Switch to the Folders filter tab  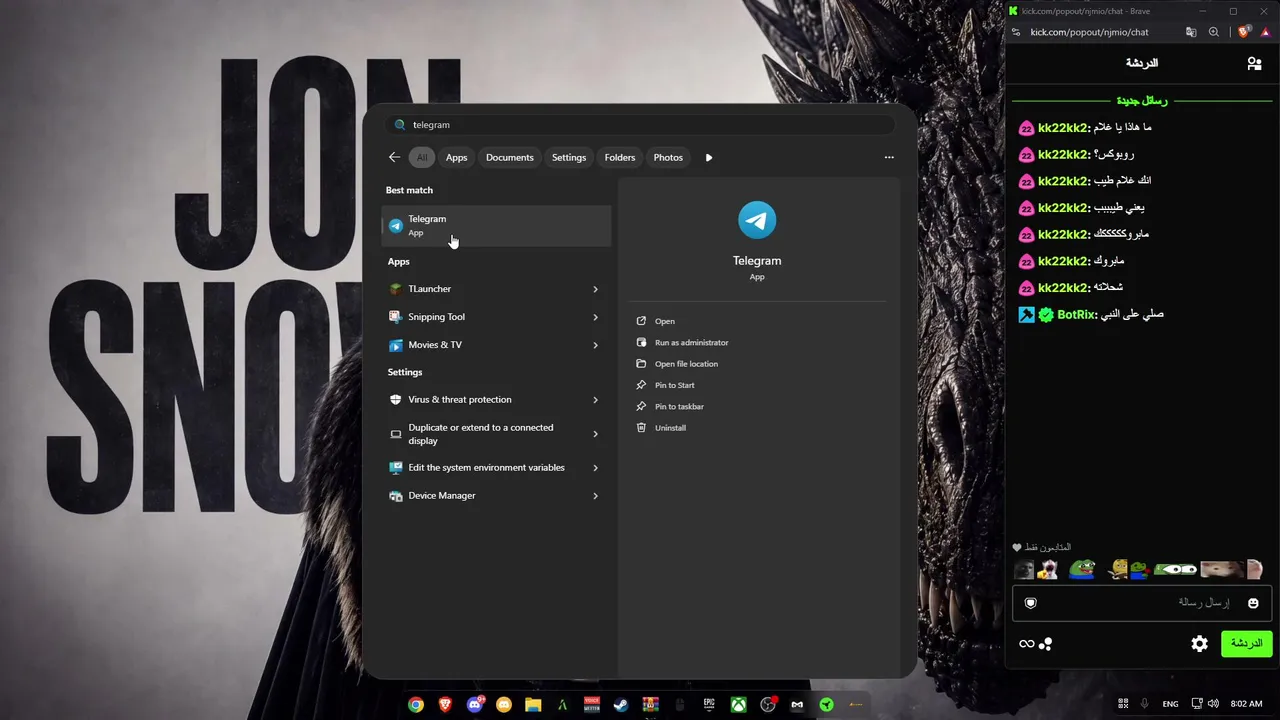(620, 157)
